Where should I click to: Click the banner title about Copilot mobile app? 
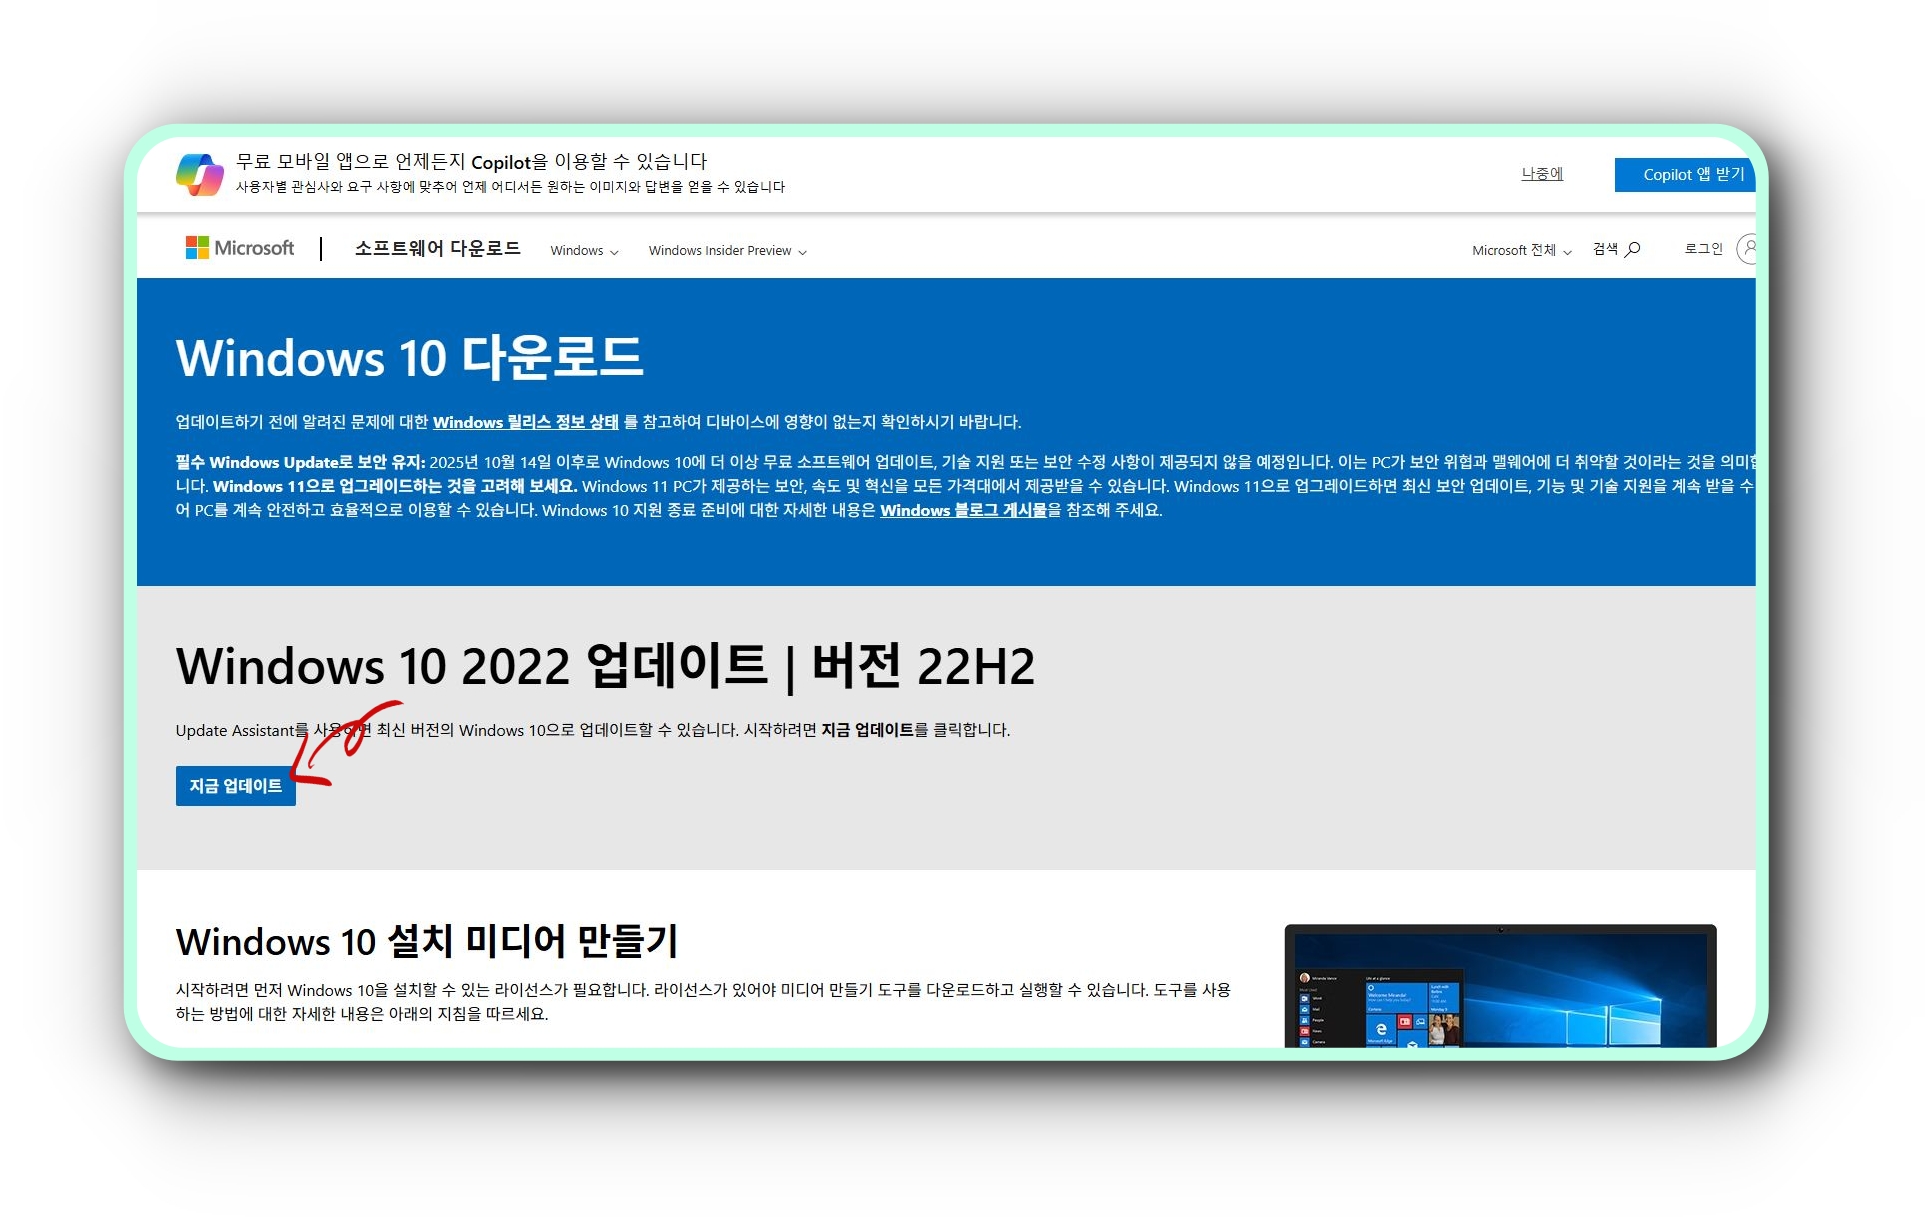(471, 161)
